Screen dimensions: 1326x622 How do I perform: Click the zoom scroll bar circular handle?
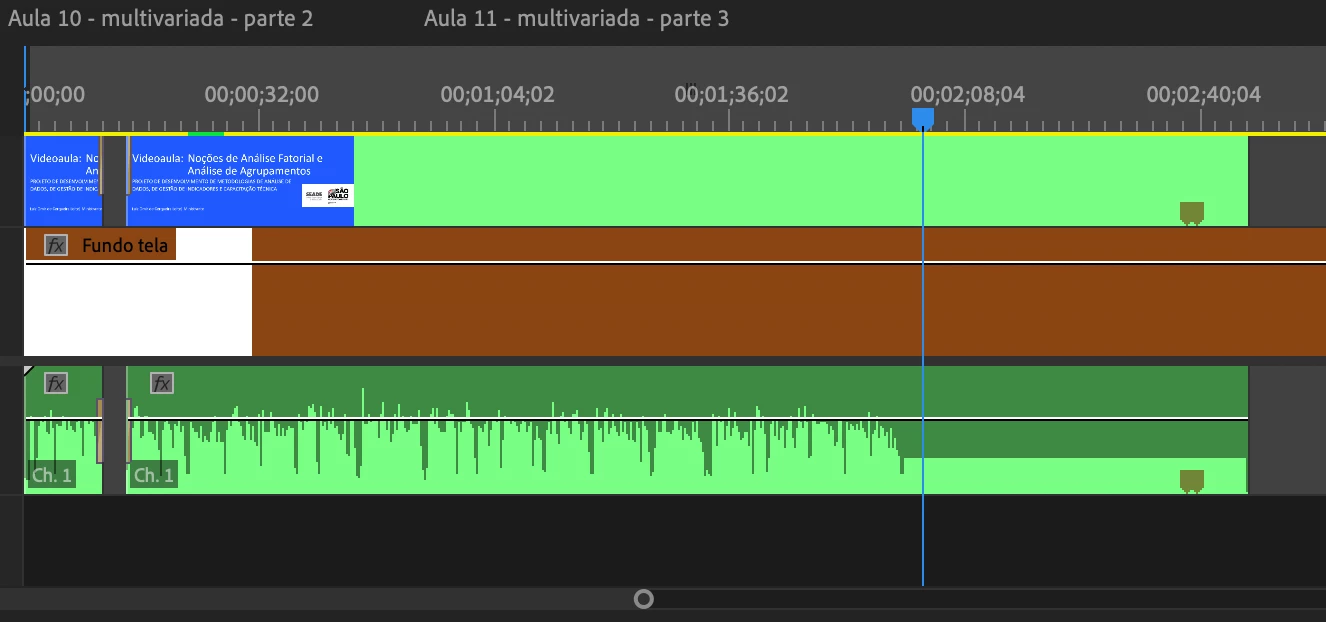tap(644, 599)
